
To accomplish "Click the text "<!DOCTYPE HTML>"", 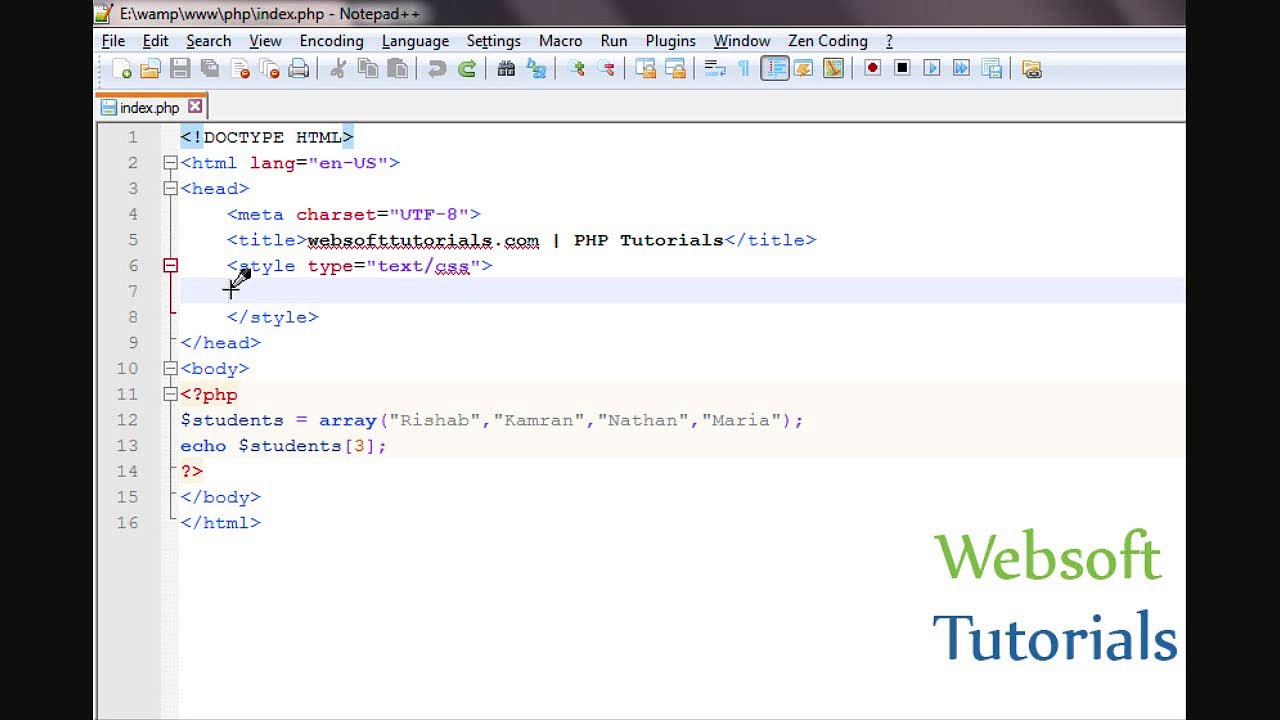I will [267, 137].
